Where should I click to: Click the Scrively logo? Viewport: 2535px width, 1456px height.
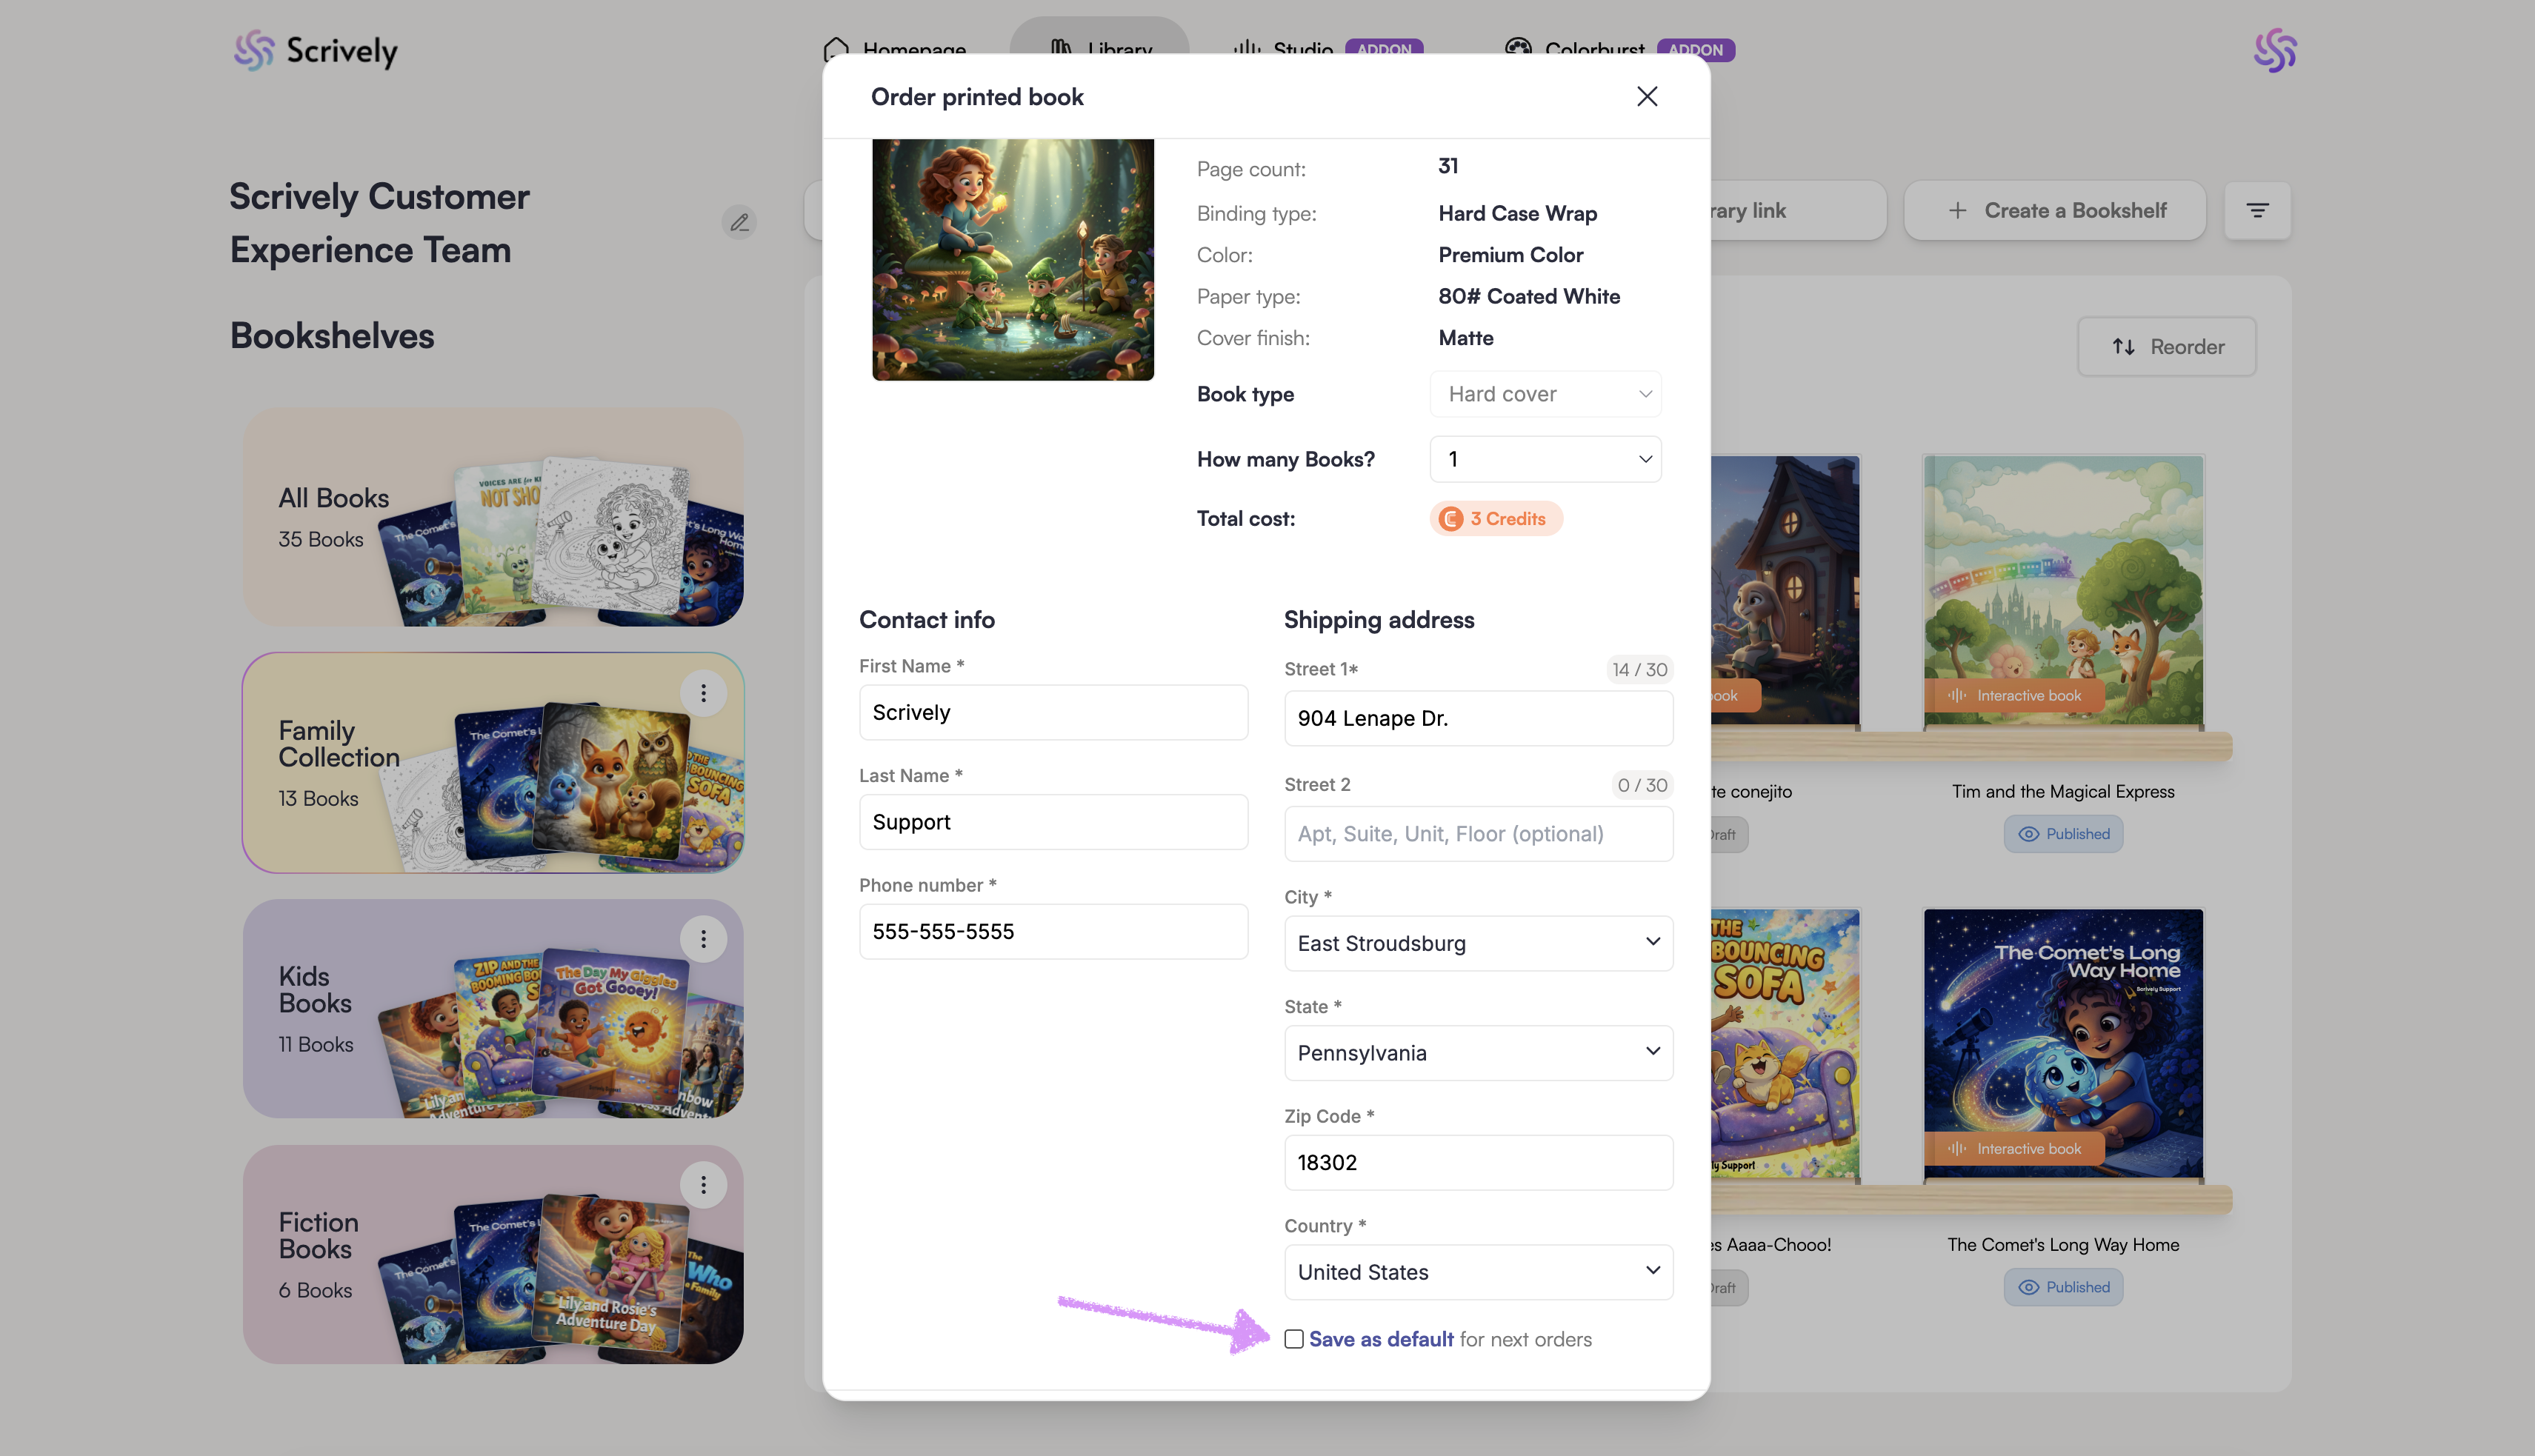(316, 50)
